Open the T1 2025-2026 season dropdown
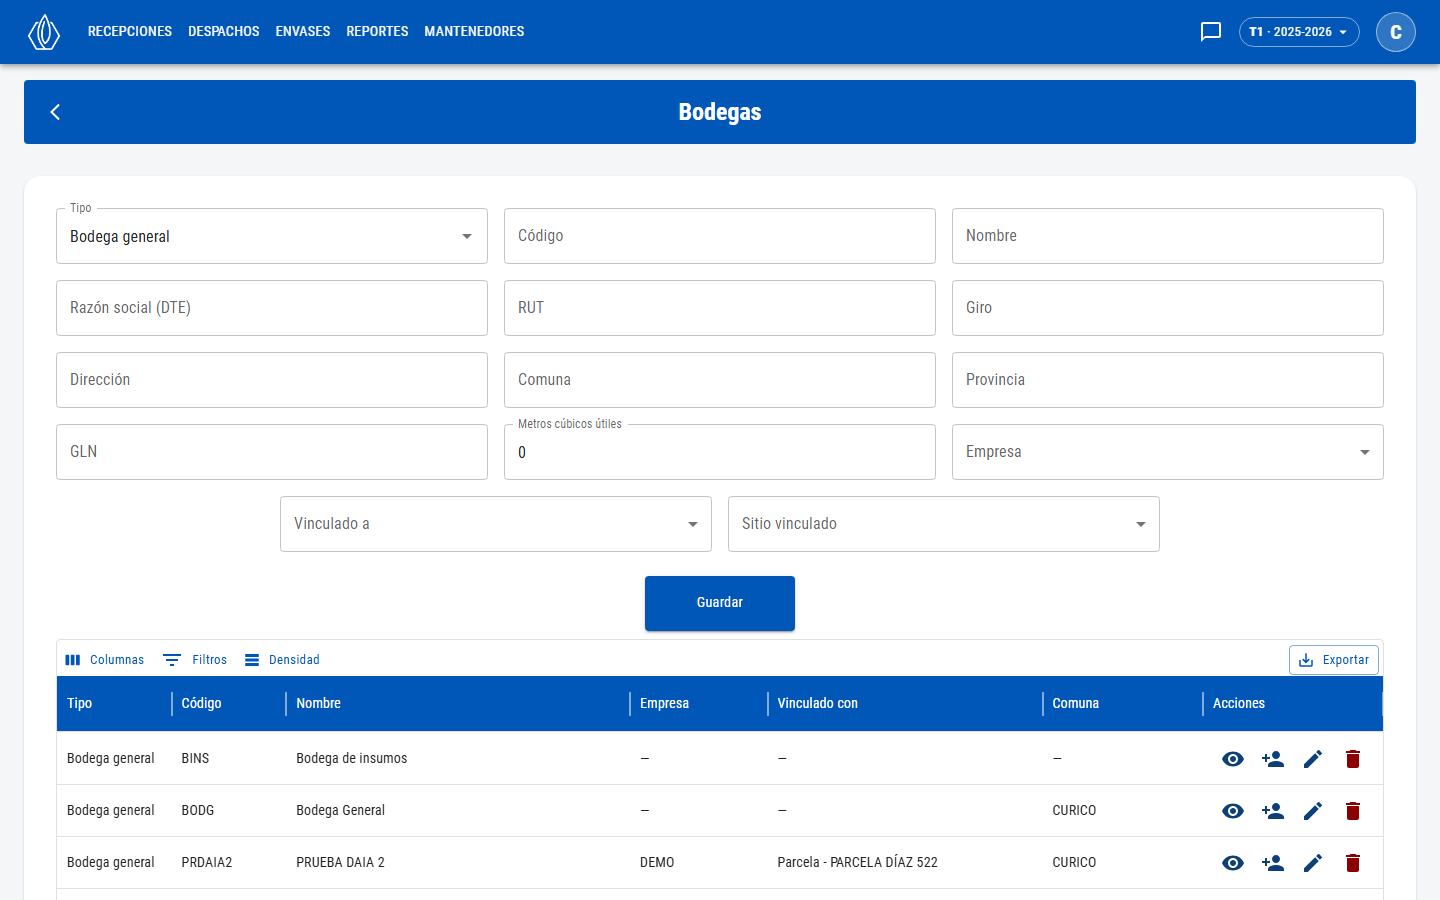The width and height of the screenshot is (1440, 900). point(1299,32)
